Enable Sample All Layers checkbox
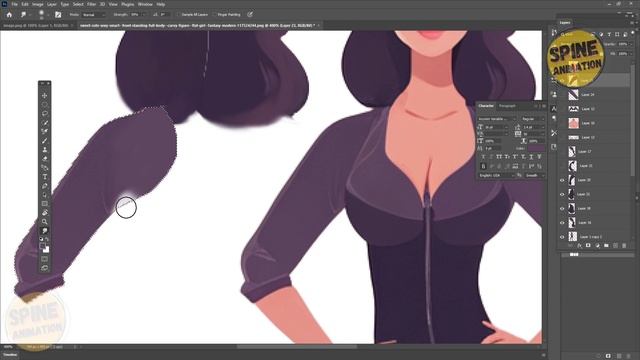This screenshot has width=640, height=360. tap(178, 15)
